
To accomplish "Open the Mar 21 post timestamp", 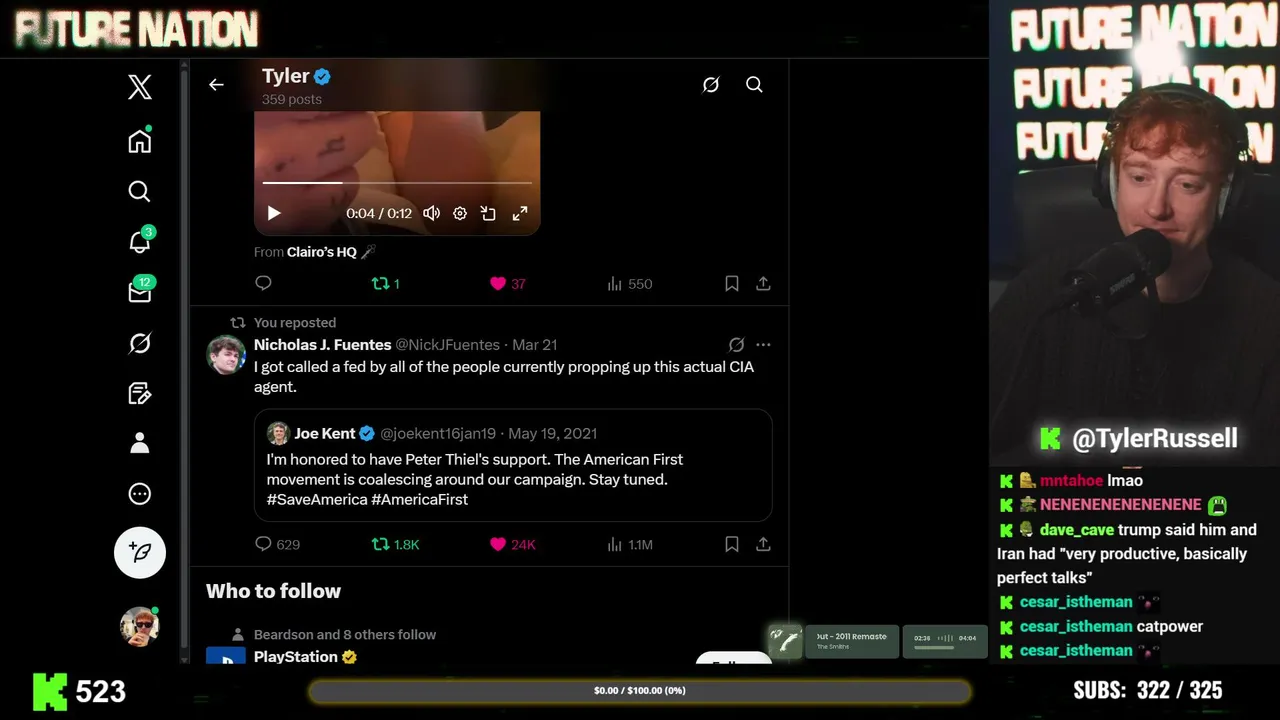I will pyautogui.click(x=535, y=344).
